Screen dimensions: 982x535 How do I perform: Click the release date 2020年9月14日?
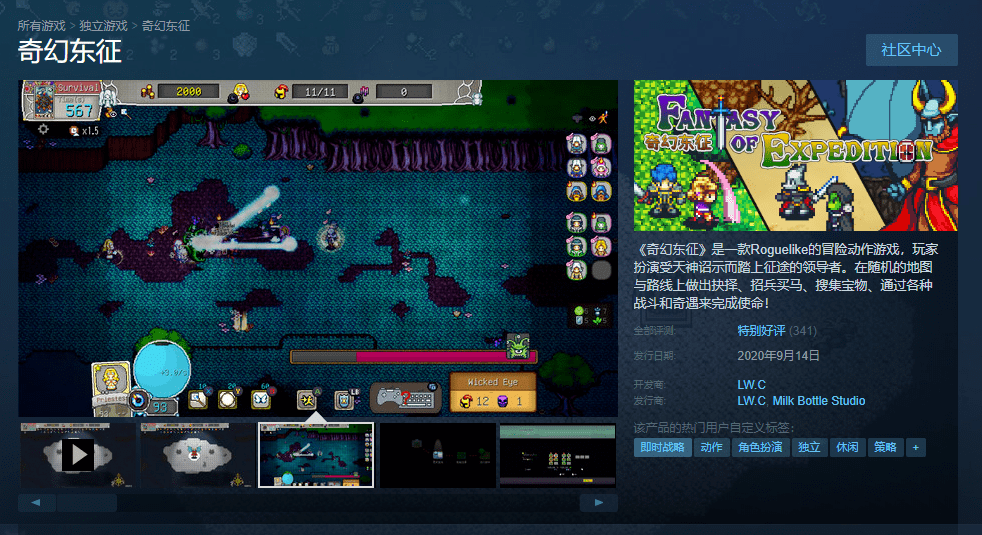click(778, 356)
